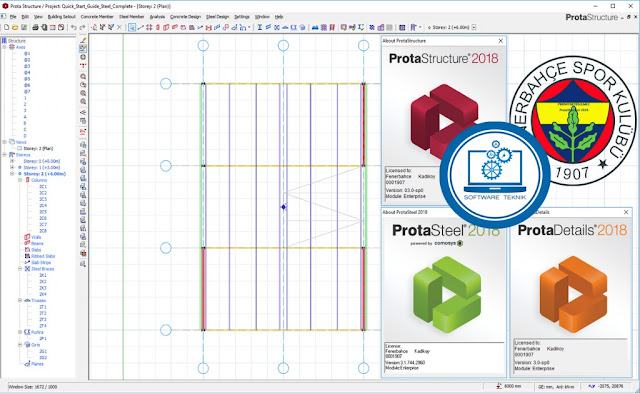Click the grid table icon near storey selector
Screen dimensions: 640x394
pos(402,27)
